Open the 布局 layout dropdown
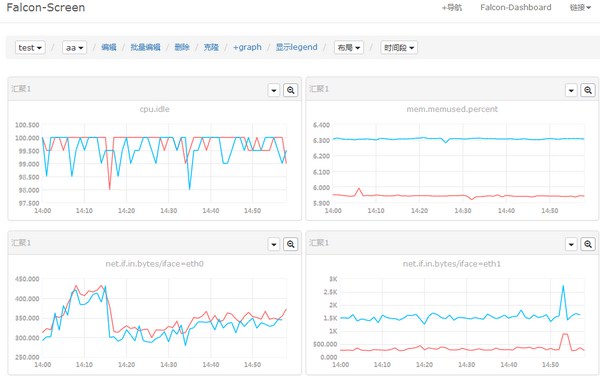This screenshot has height=376, width=600. click(x=349, y=48)
